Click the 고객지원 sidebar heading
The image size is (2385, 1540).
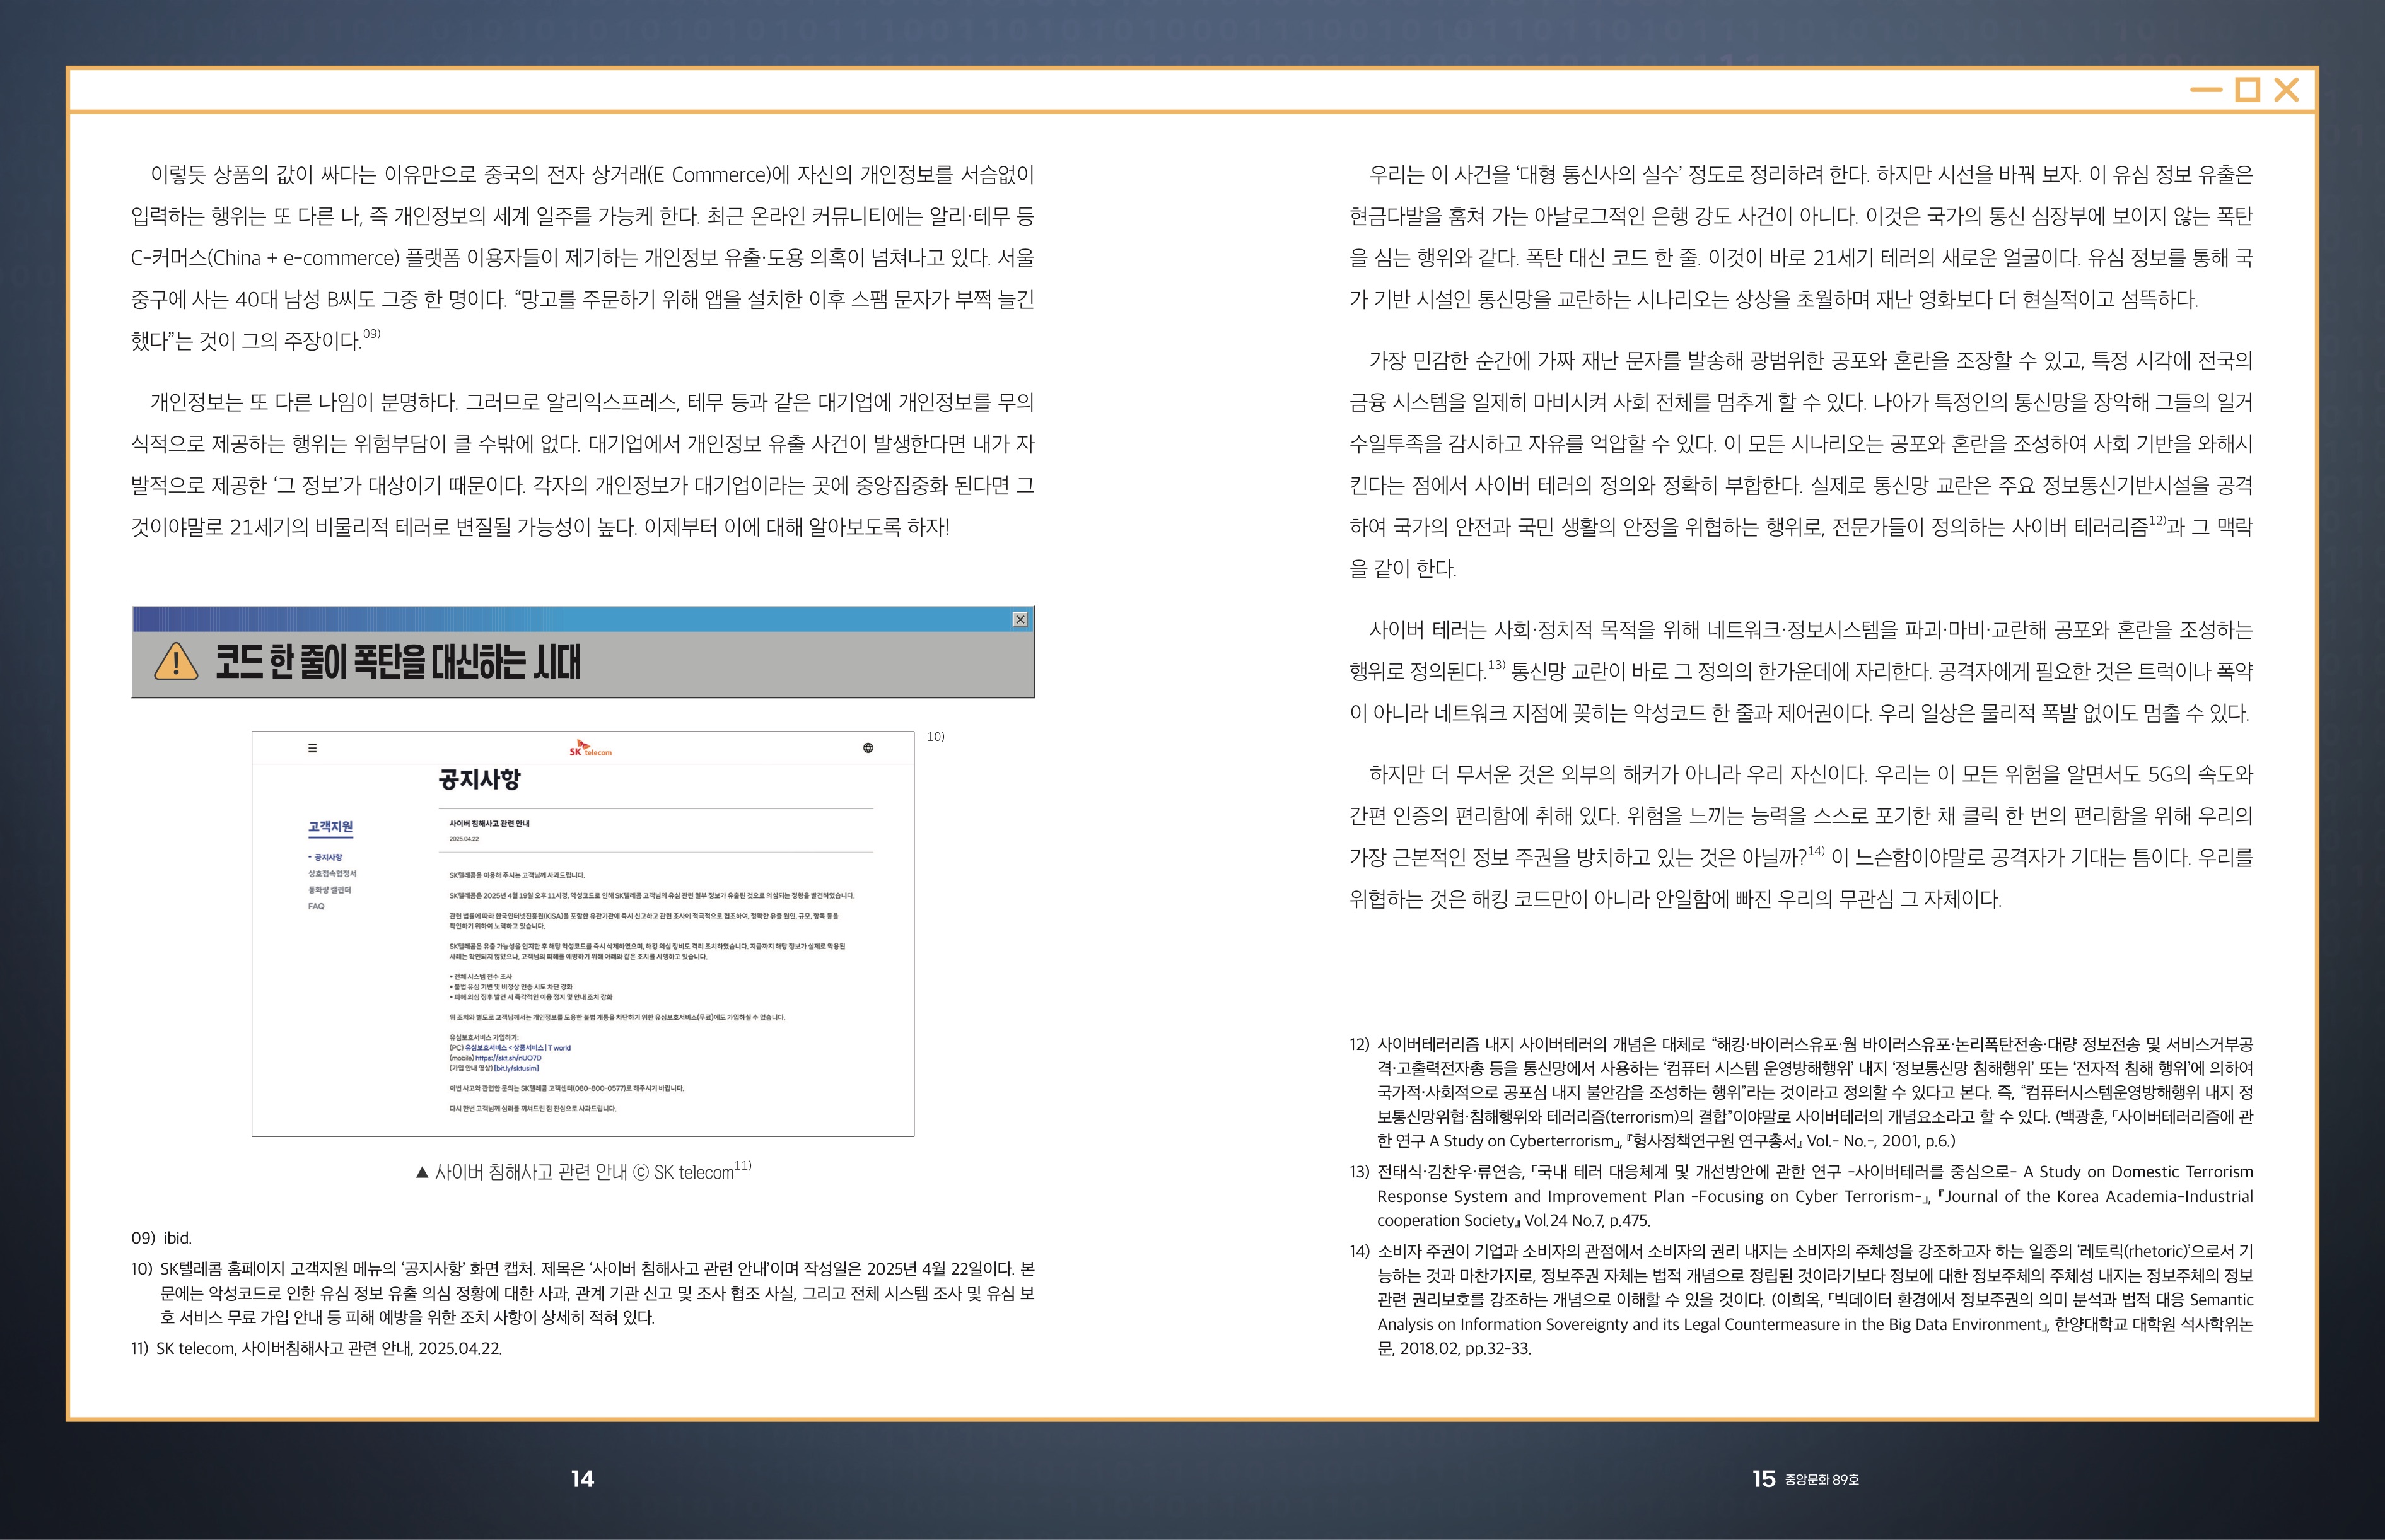(x=330, y=827)
